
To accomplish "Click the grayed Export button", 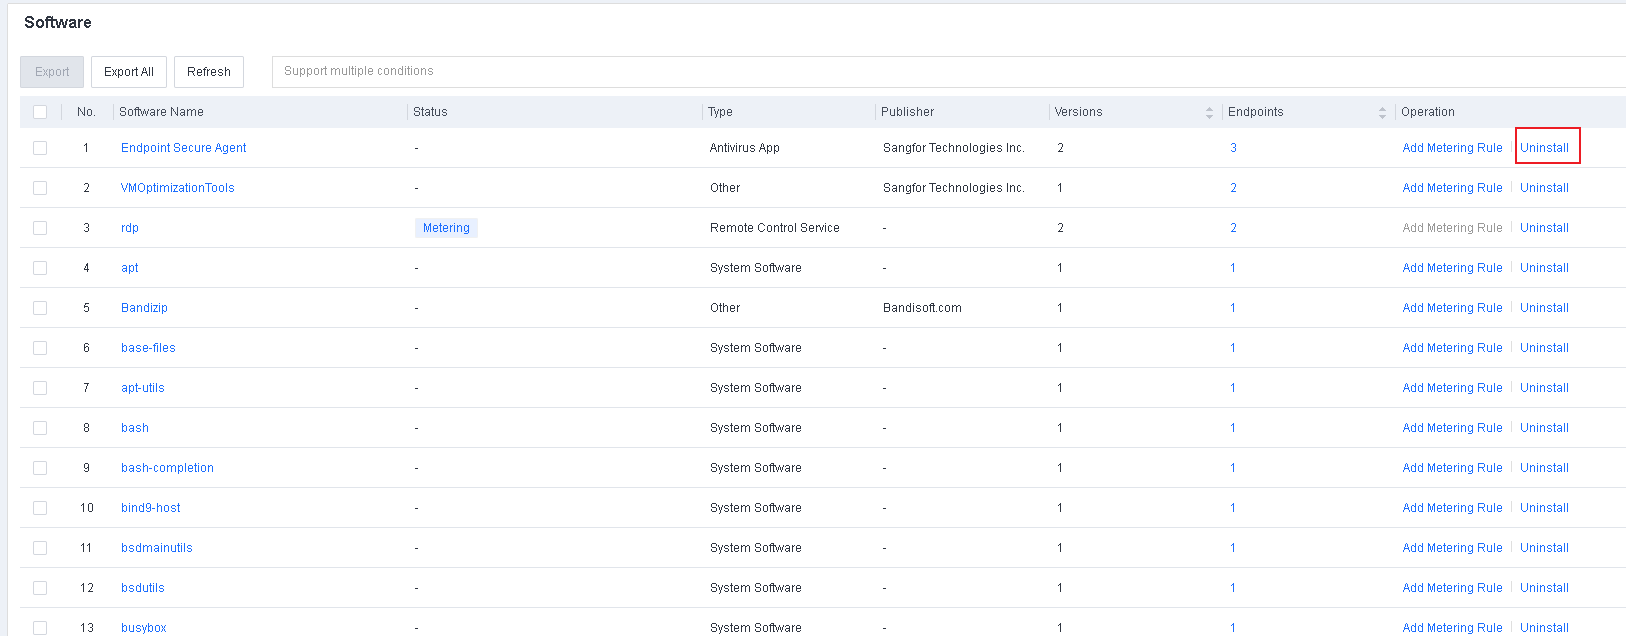I will pyautogui.click(x=52, y=72).
